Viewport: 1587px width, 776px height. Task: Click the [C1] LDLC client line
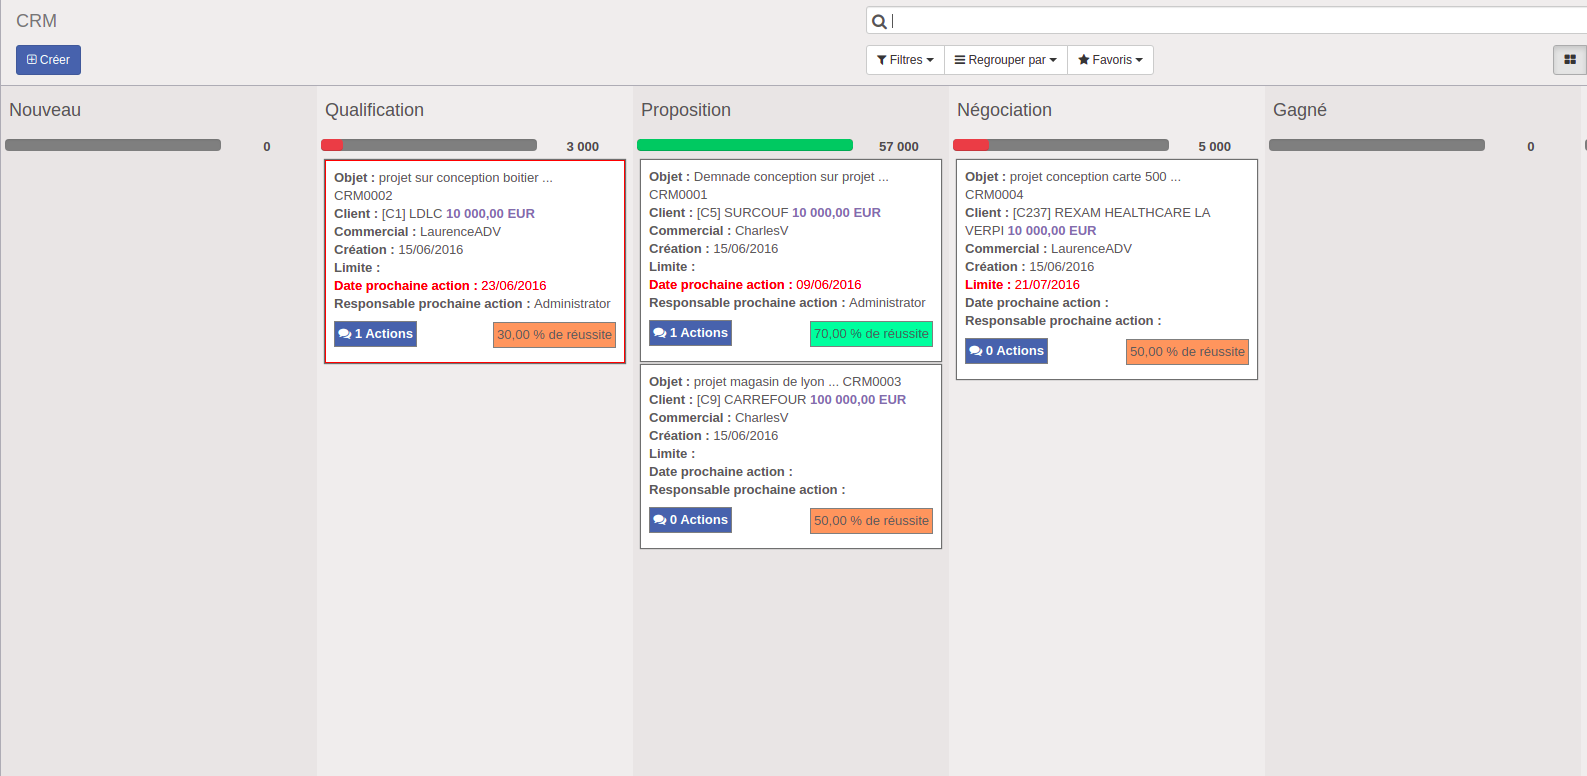pyautogui.click(x=434, y=214)
